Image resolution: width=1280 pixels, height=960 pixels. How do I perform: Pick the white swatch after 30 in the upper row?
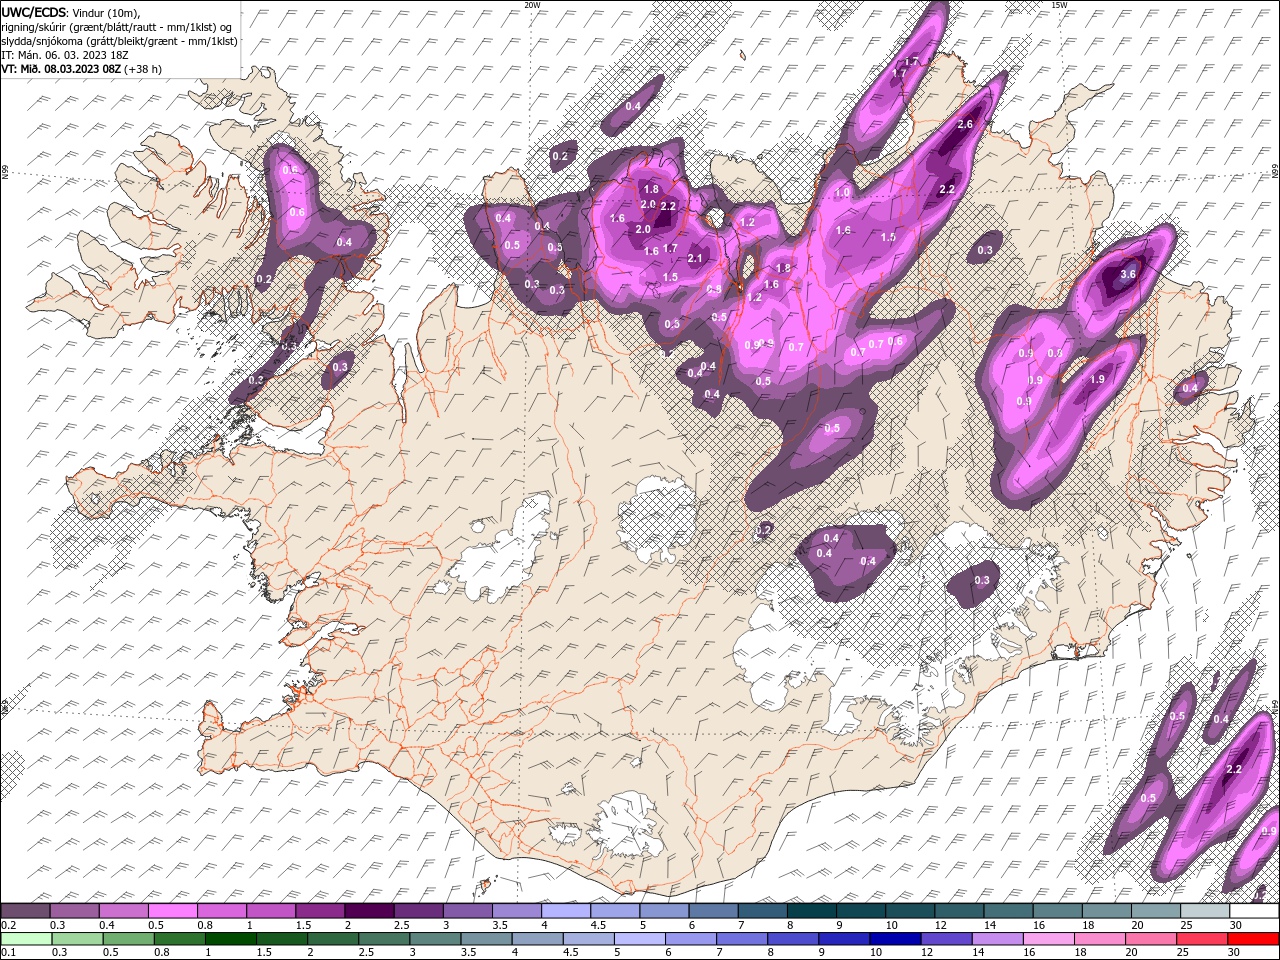tap(1253, 911)
